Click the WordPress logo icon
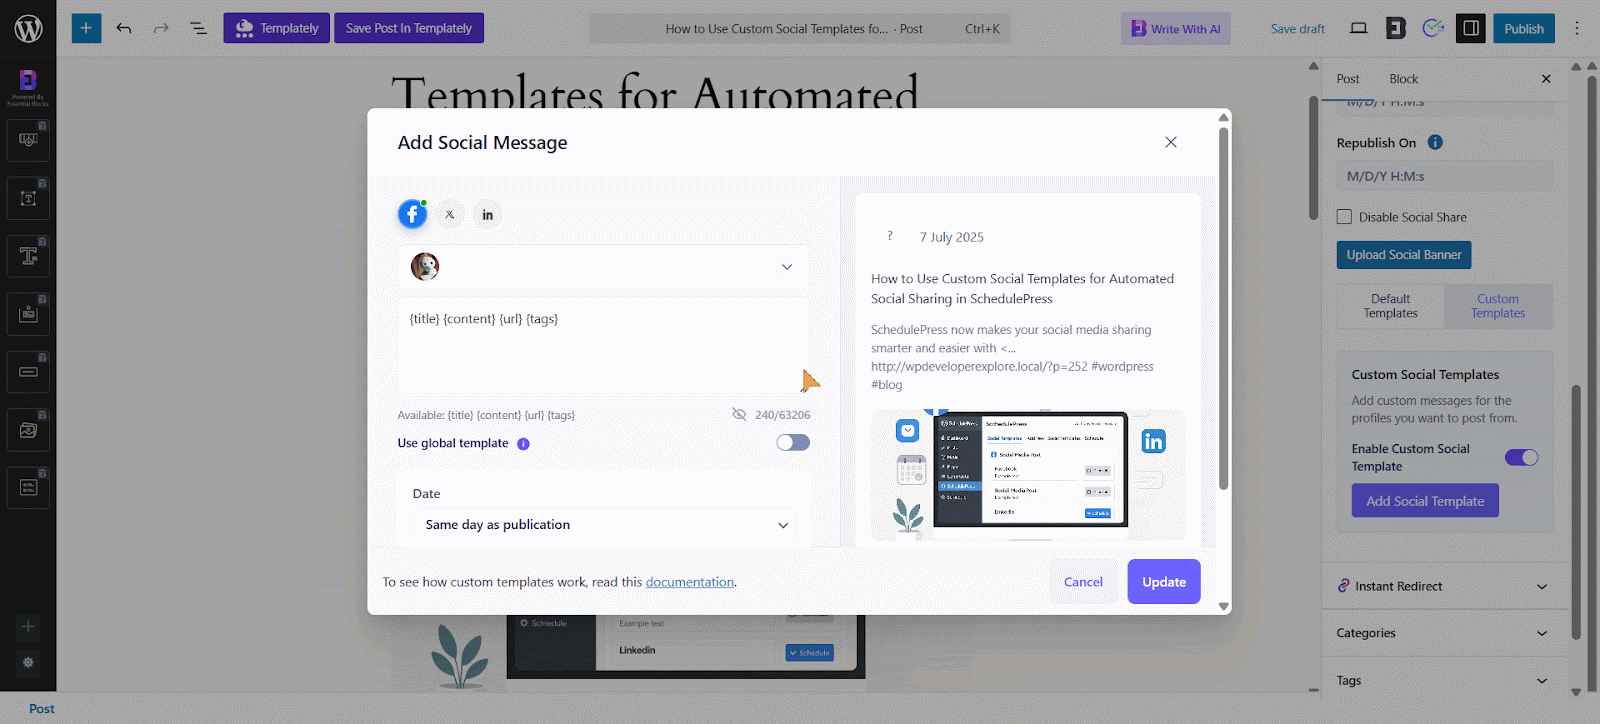1600x724 pixels. 28,28
